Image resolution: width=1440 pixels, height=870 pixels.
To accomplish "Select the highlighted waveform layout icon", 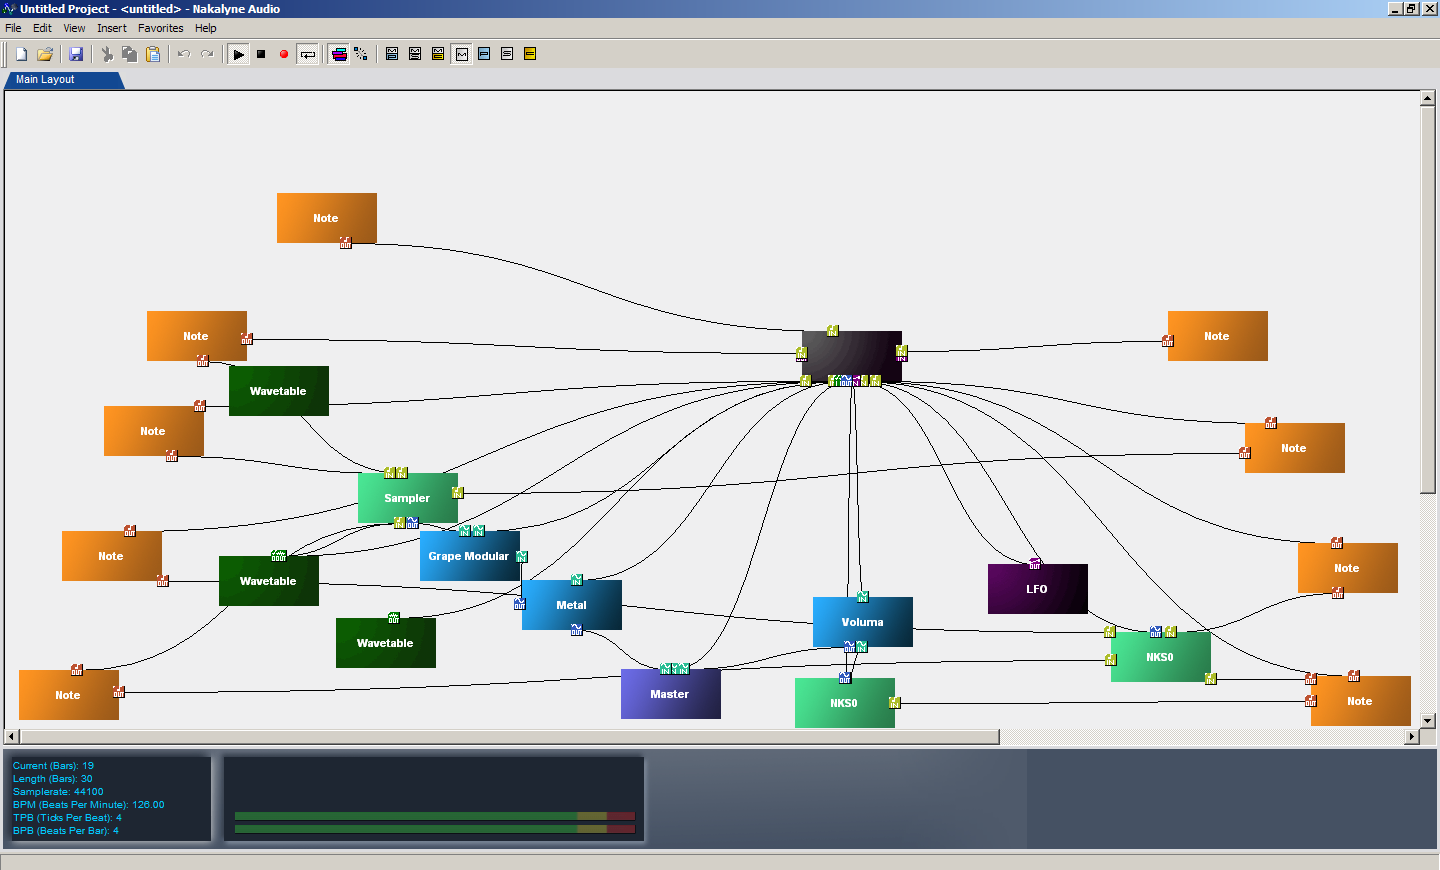I will (462, 54).
